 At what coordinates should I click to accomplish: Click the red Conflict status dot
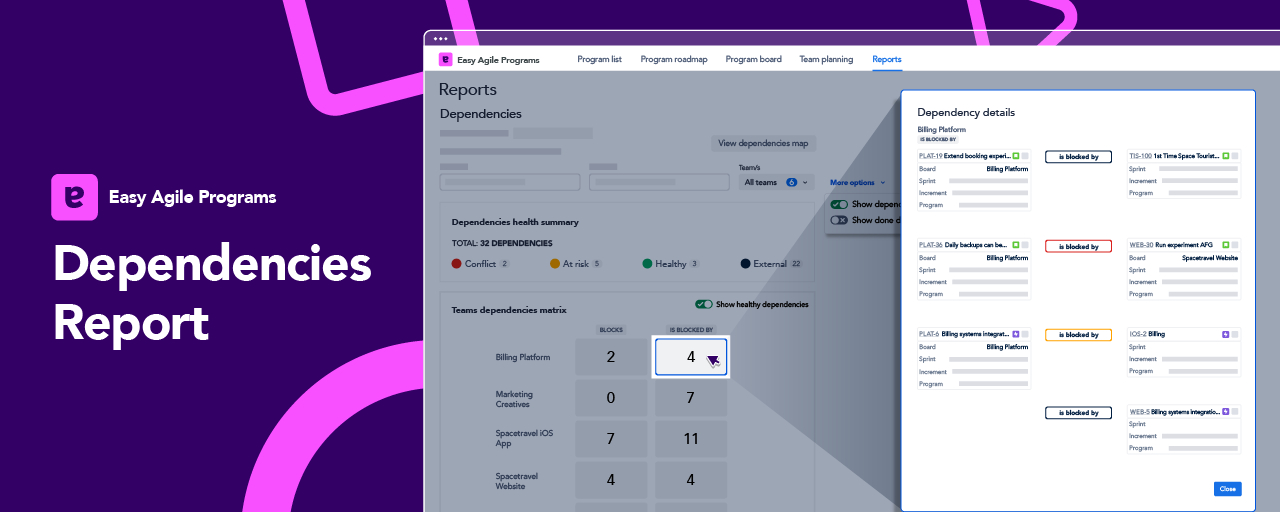click(457, 264)
